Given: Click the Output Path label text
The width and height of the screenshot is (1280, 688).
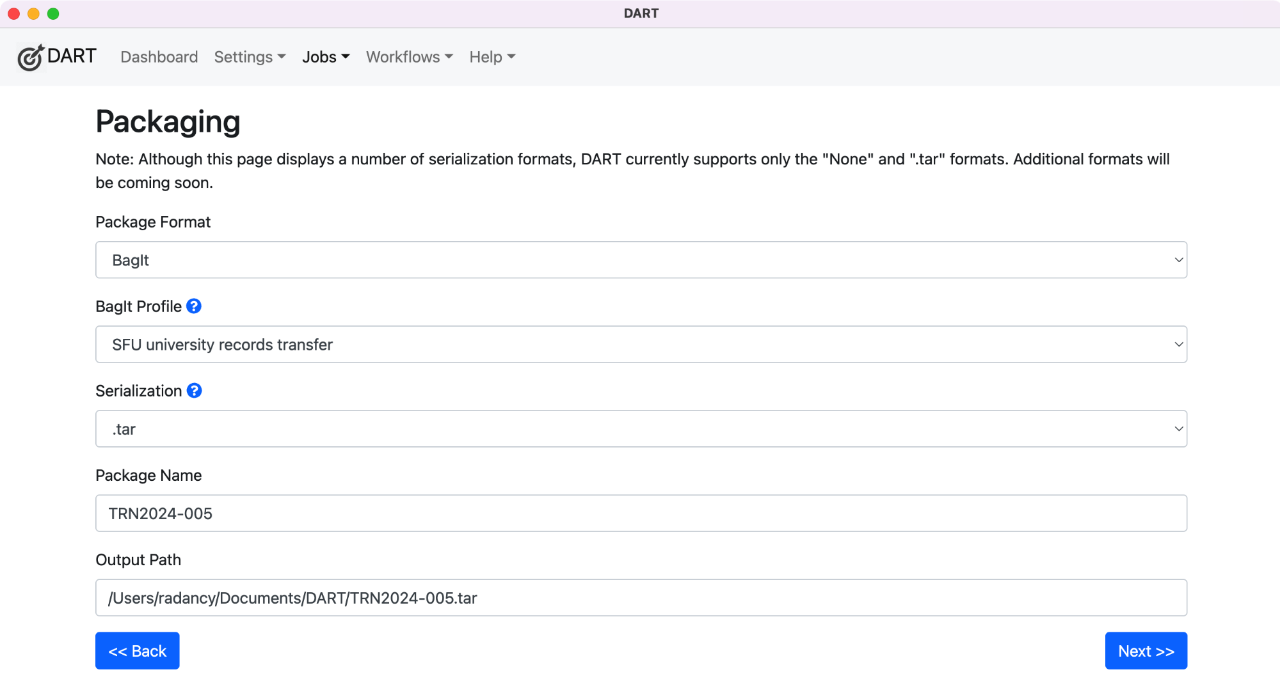Looking at the screenshot, I should click(138, 560).
